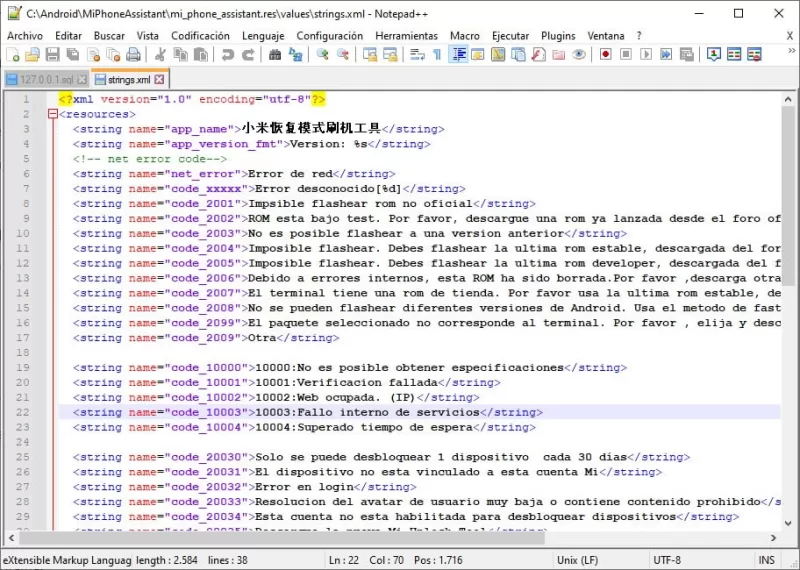Click the Unix (LF) line ending selector

[x=578, y=560]
